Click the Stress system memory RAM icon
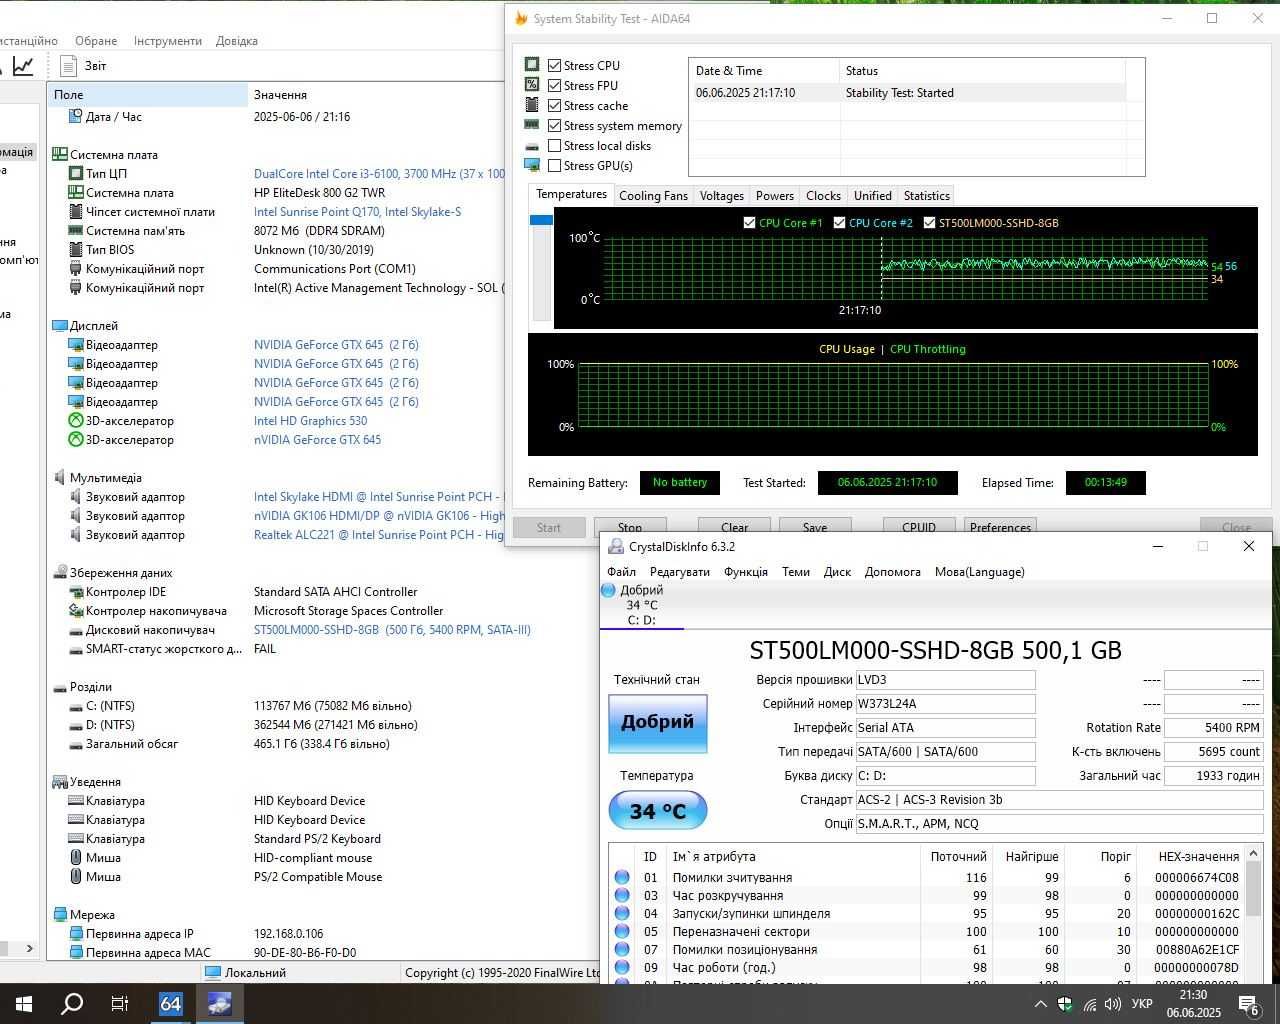The height and width of the screenshot is (1024, 1280). (x=532, y=125)
